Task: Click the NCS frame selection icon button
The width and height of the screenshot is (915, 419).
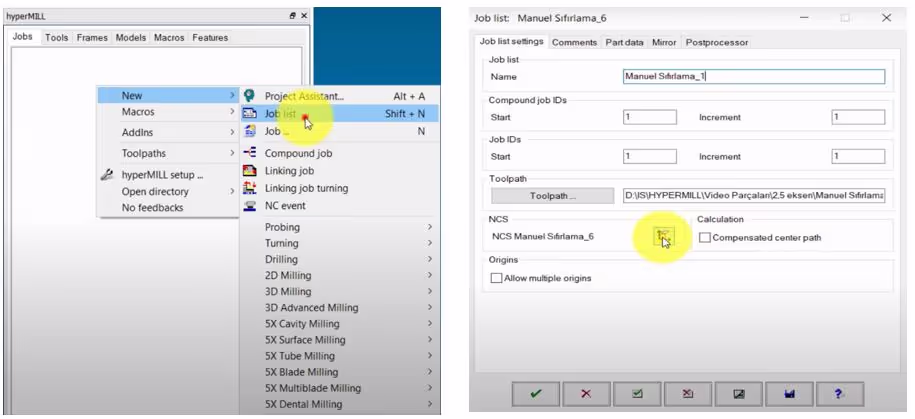Action: coord(664,236)
